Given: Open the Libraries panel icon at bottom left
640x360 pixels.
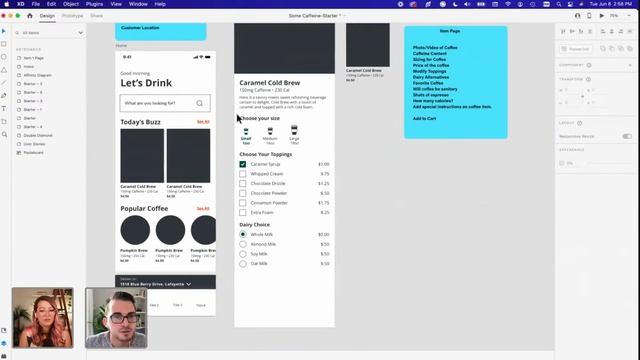Looking at the screenshot, I should 4,330.
